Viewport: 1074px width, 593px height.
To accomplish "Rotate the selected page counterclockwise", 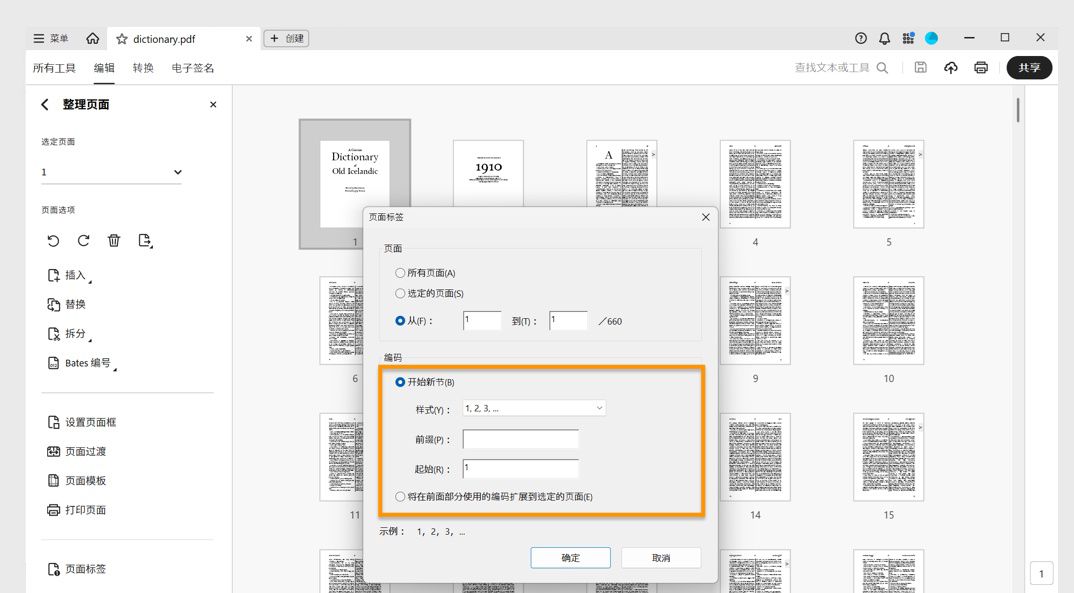I will pos(53,240).
